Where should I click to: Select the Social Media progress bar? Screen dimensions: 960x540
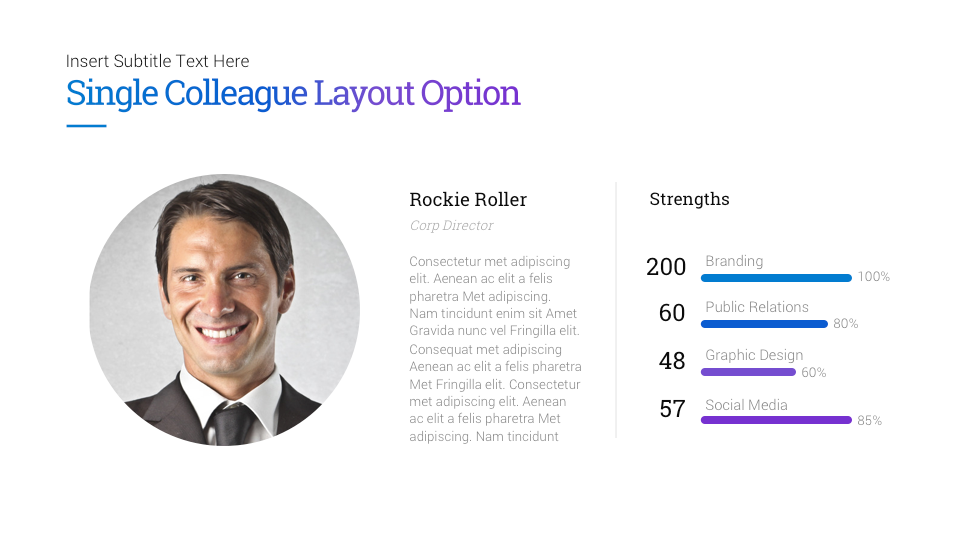(x=776, y=420)
